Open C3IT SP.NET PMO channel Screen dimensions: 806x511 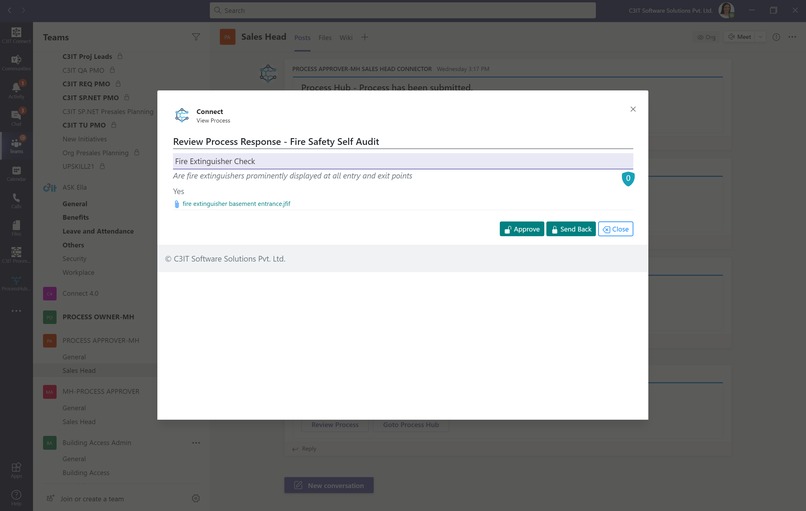(90, 98)
